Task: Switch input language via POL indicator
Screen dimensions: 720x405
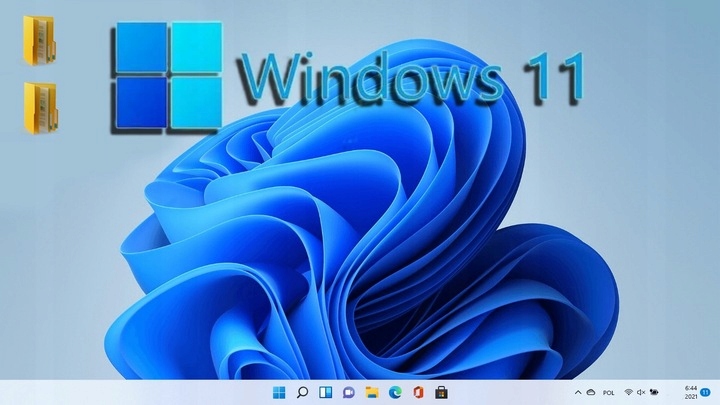Action: coord(609,393)
